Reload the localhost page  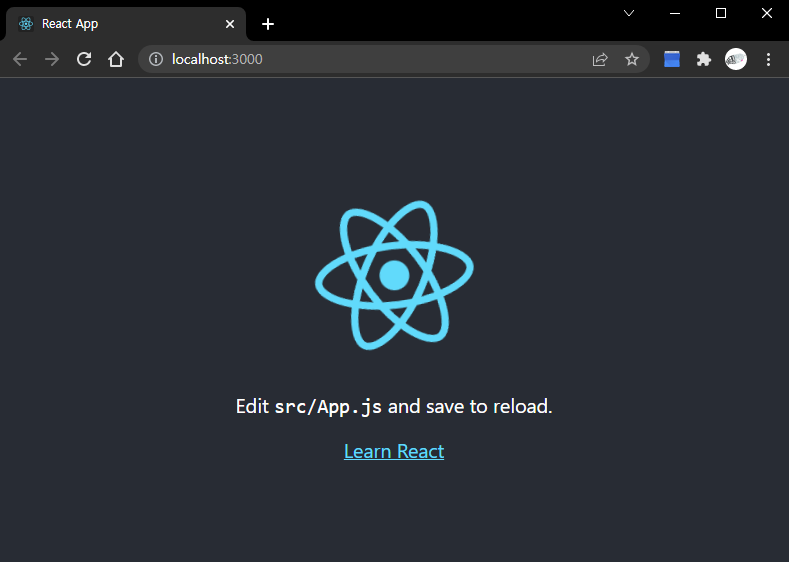(x=84, y=59)
